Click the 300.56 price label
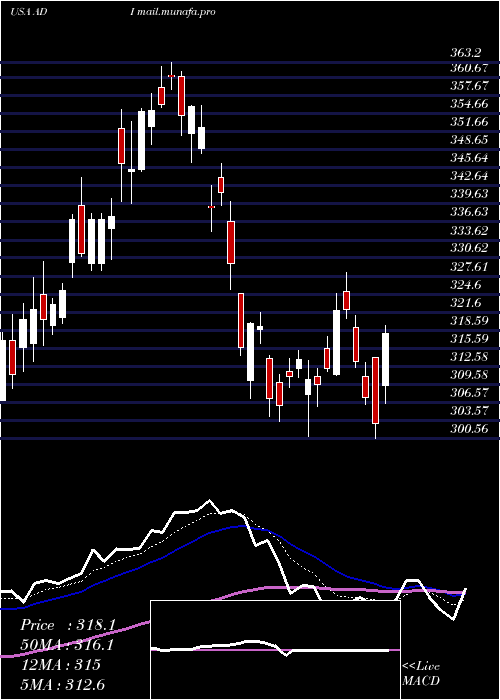Screen dimensions: 500x700 point(469,429)
